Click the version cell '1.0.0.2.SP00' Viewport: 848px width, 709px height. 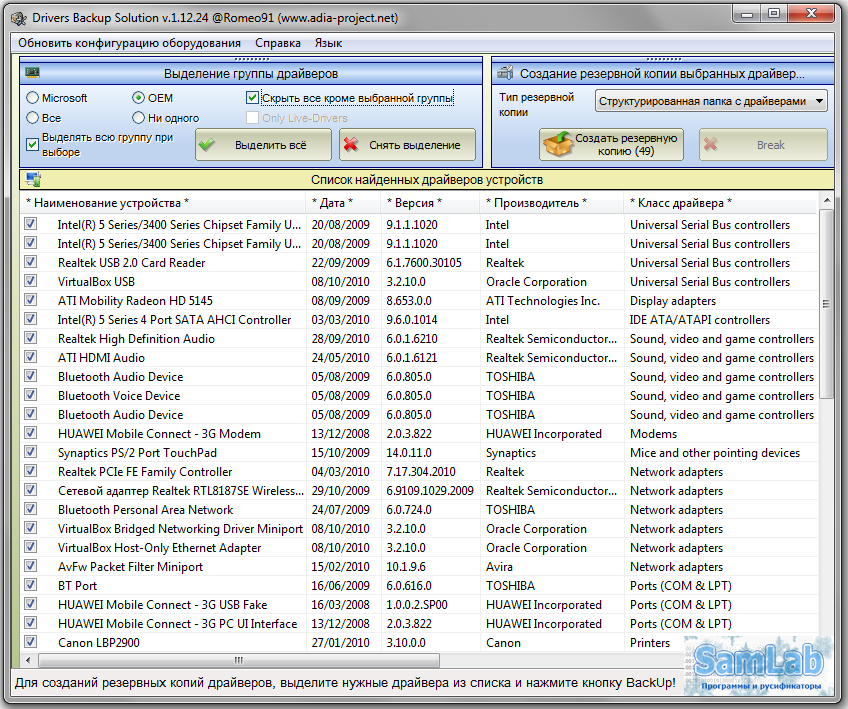pos(417,604)
